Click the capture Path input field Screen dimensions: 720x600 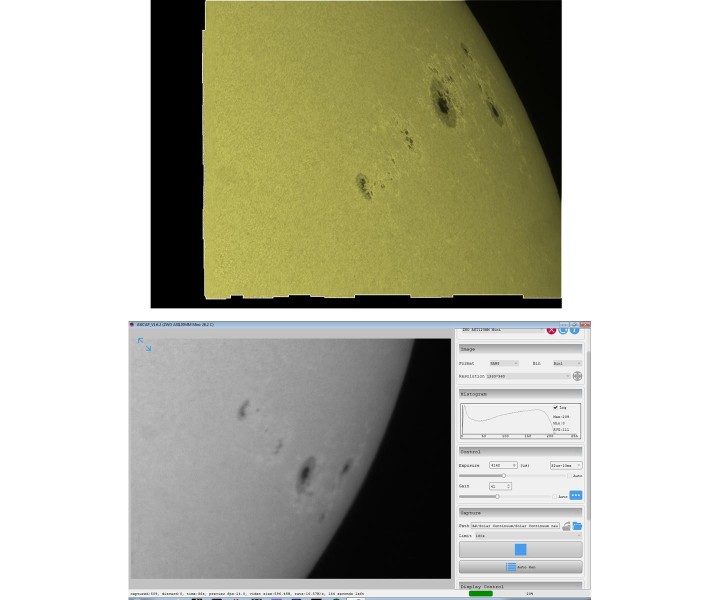[x=515, y=525]
